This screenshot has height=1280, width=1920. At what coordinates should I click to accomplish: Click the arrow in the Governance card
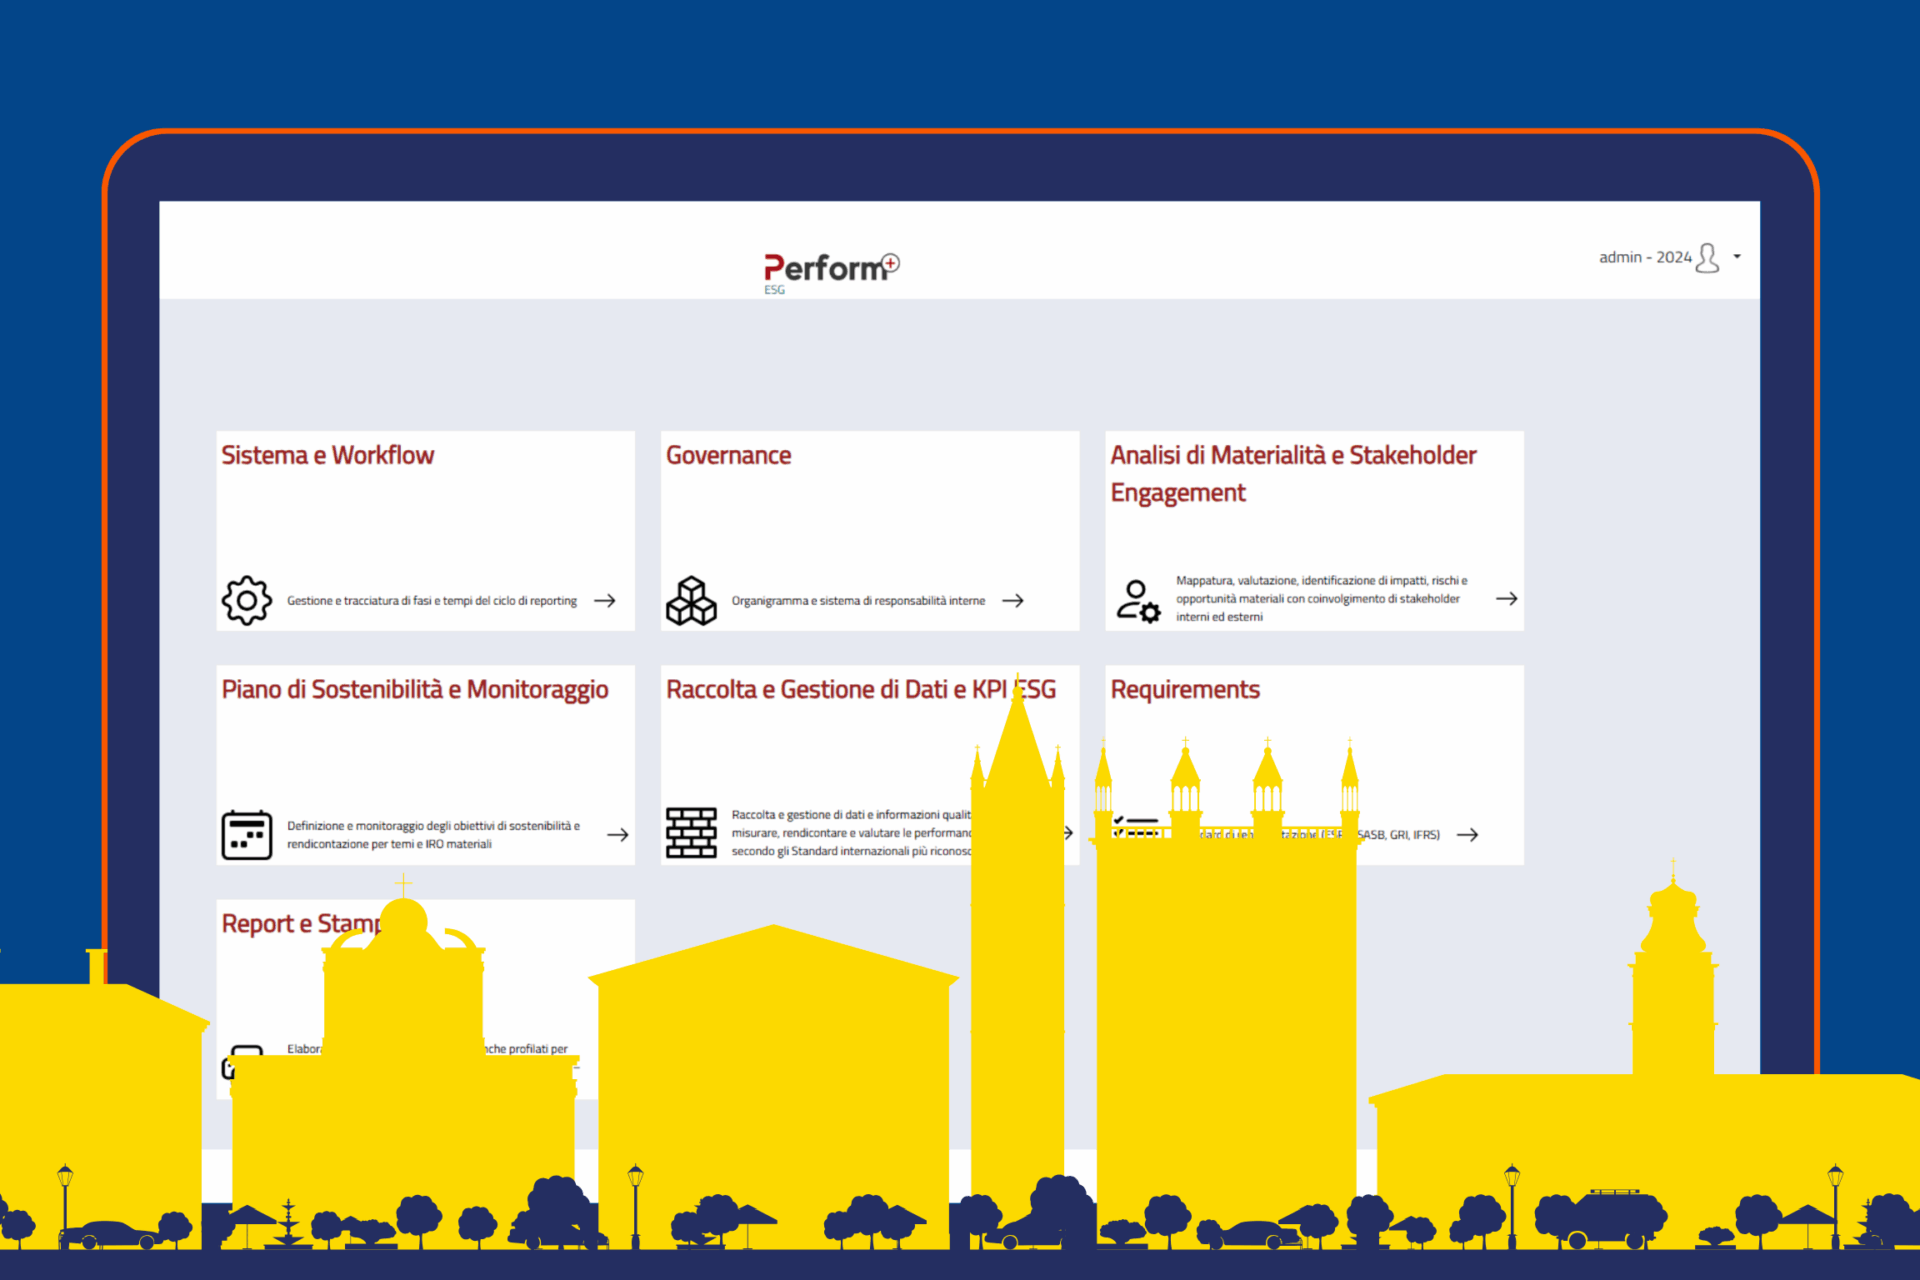1013,601
